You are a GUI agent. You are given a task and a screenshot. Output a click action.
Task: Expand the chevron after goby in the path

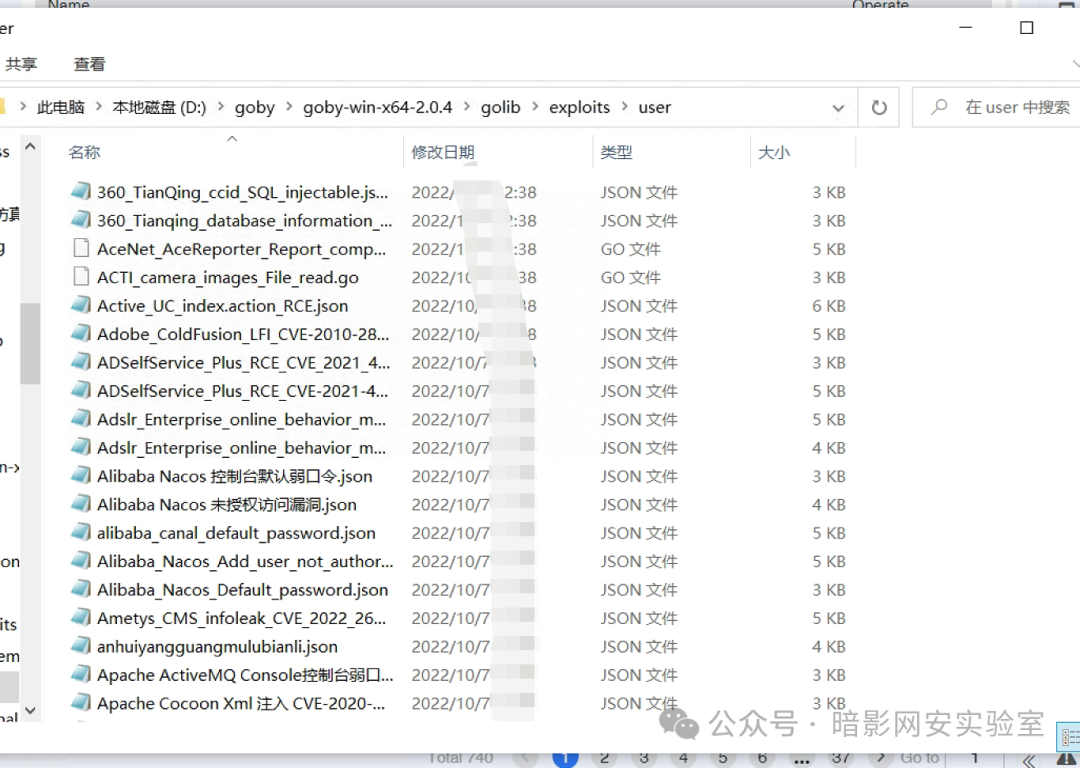click(x=289, y=107)
